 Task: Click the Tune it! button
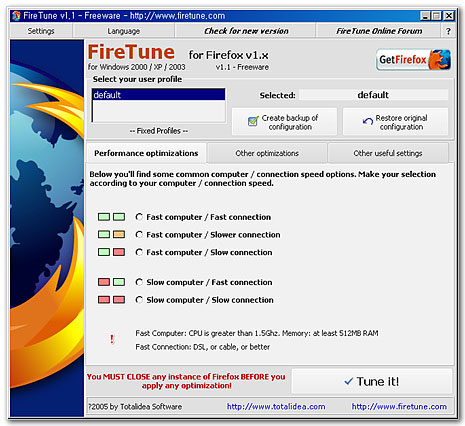click(x=372, y=381)
